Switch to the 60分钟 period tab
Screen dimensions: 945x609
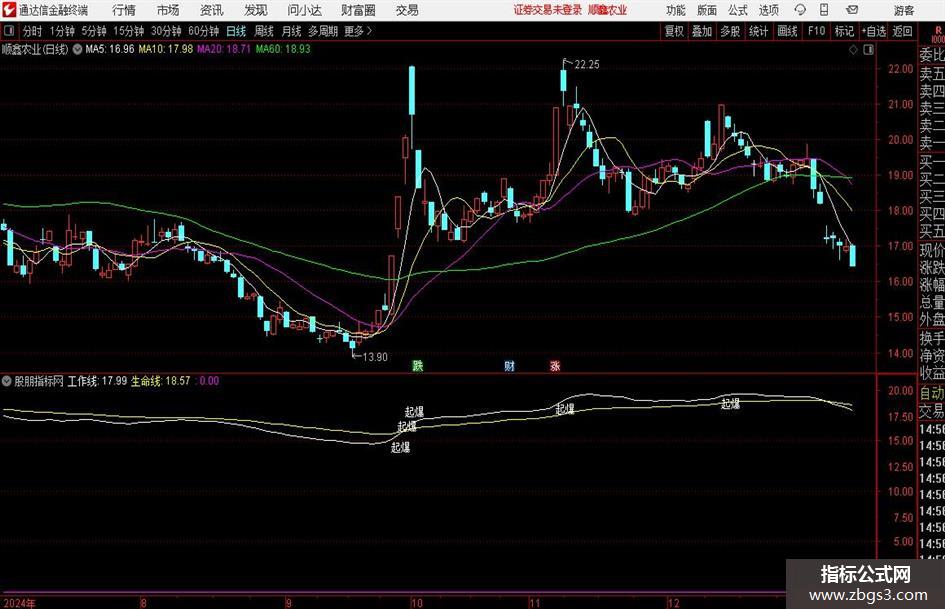pyautogui.click(x=204, y=31)
